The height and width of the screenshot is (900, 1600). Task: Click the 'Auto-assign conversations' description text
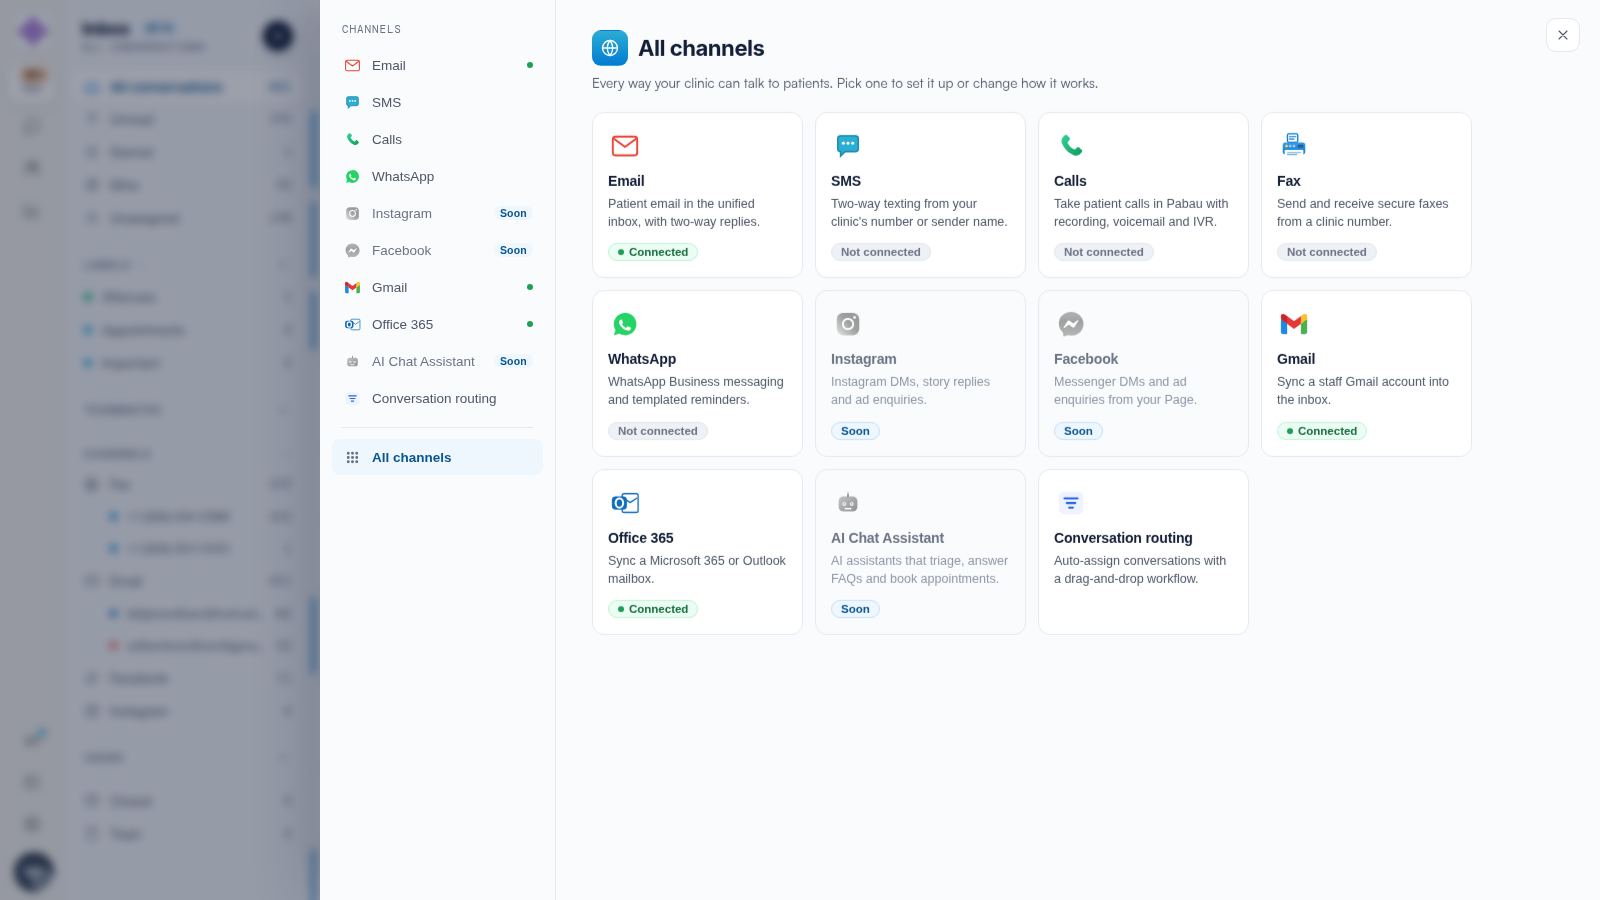(1140, 570)
